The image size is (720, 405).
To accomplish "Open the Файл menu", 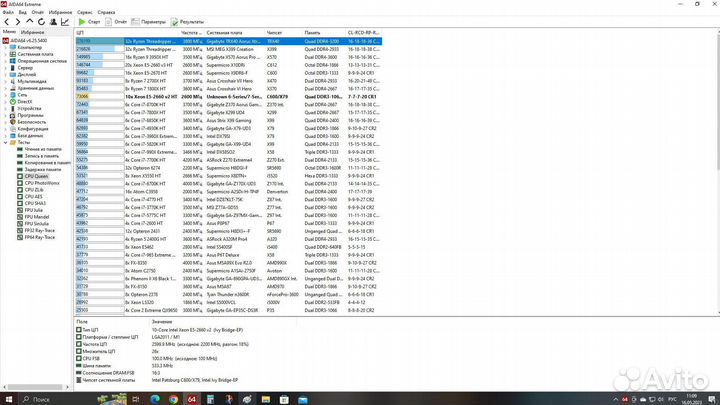I will 8,12.
